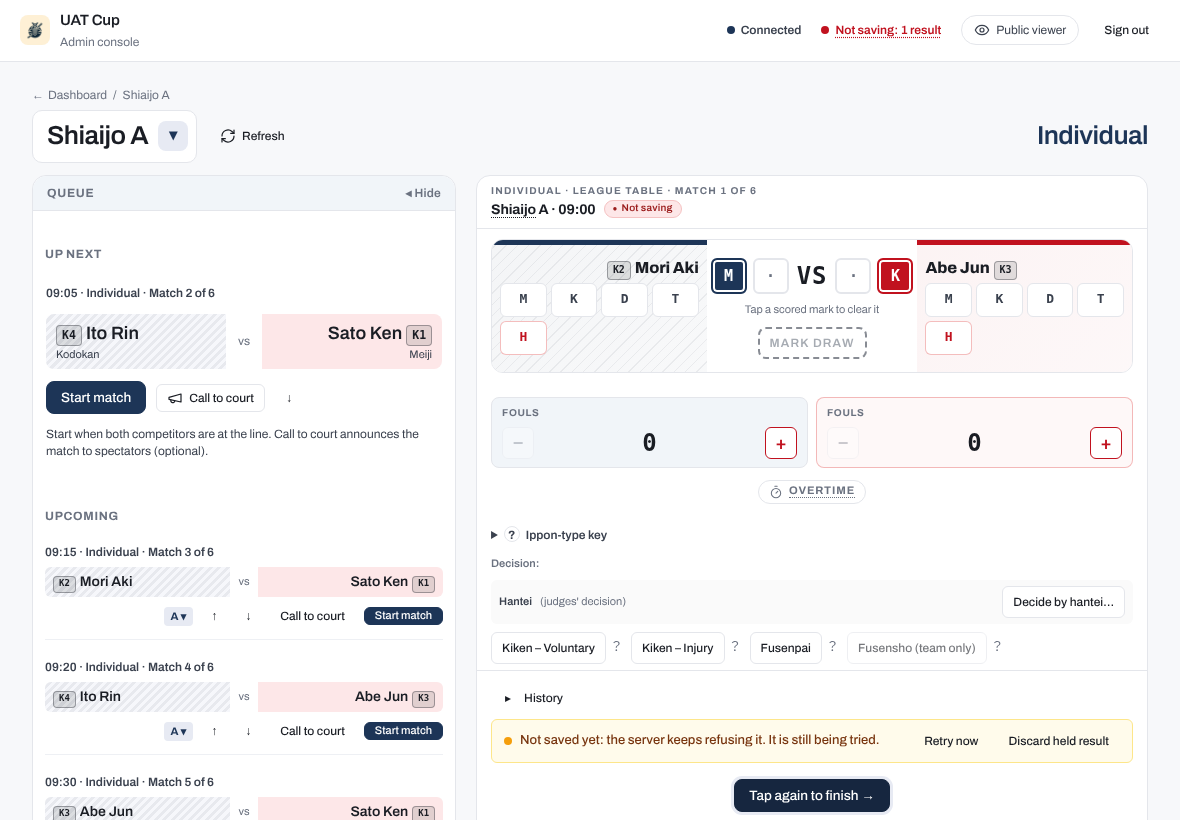Call Match 2 to court
The height and width of the screenshot is (820, 1180).
tap(211, 398)
